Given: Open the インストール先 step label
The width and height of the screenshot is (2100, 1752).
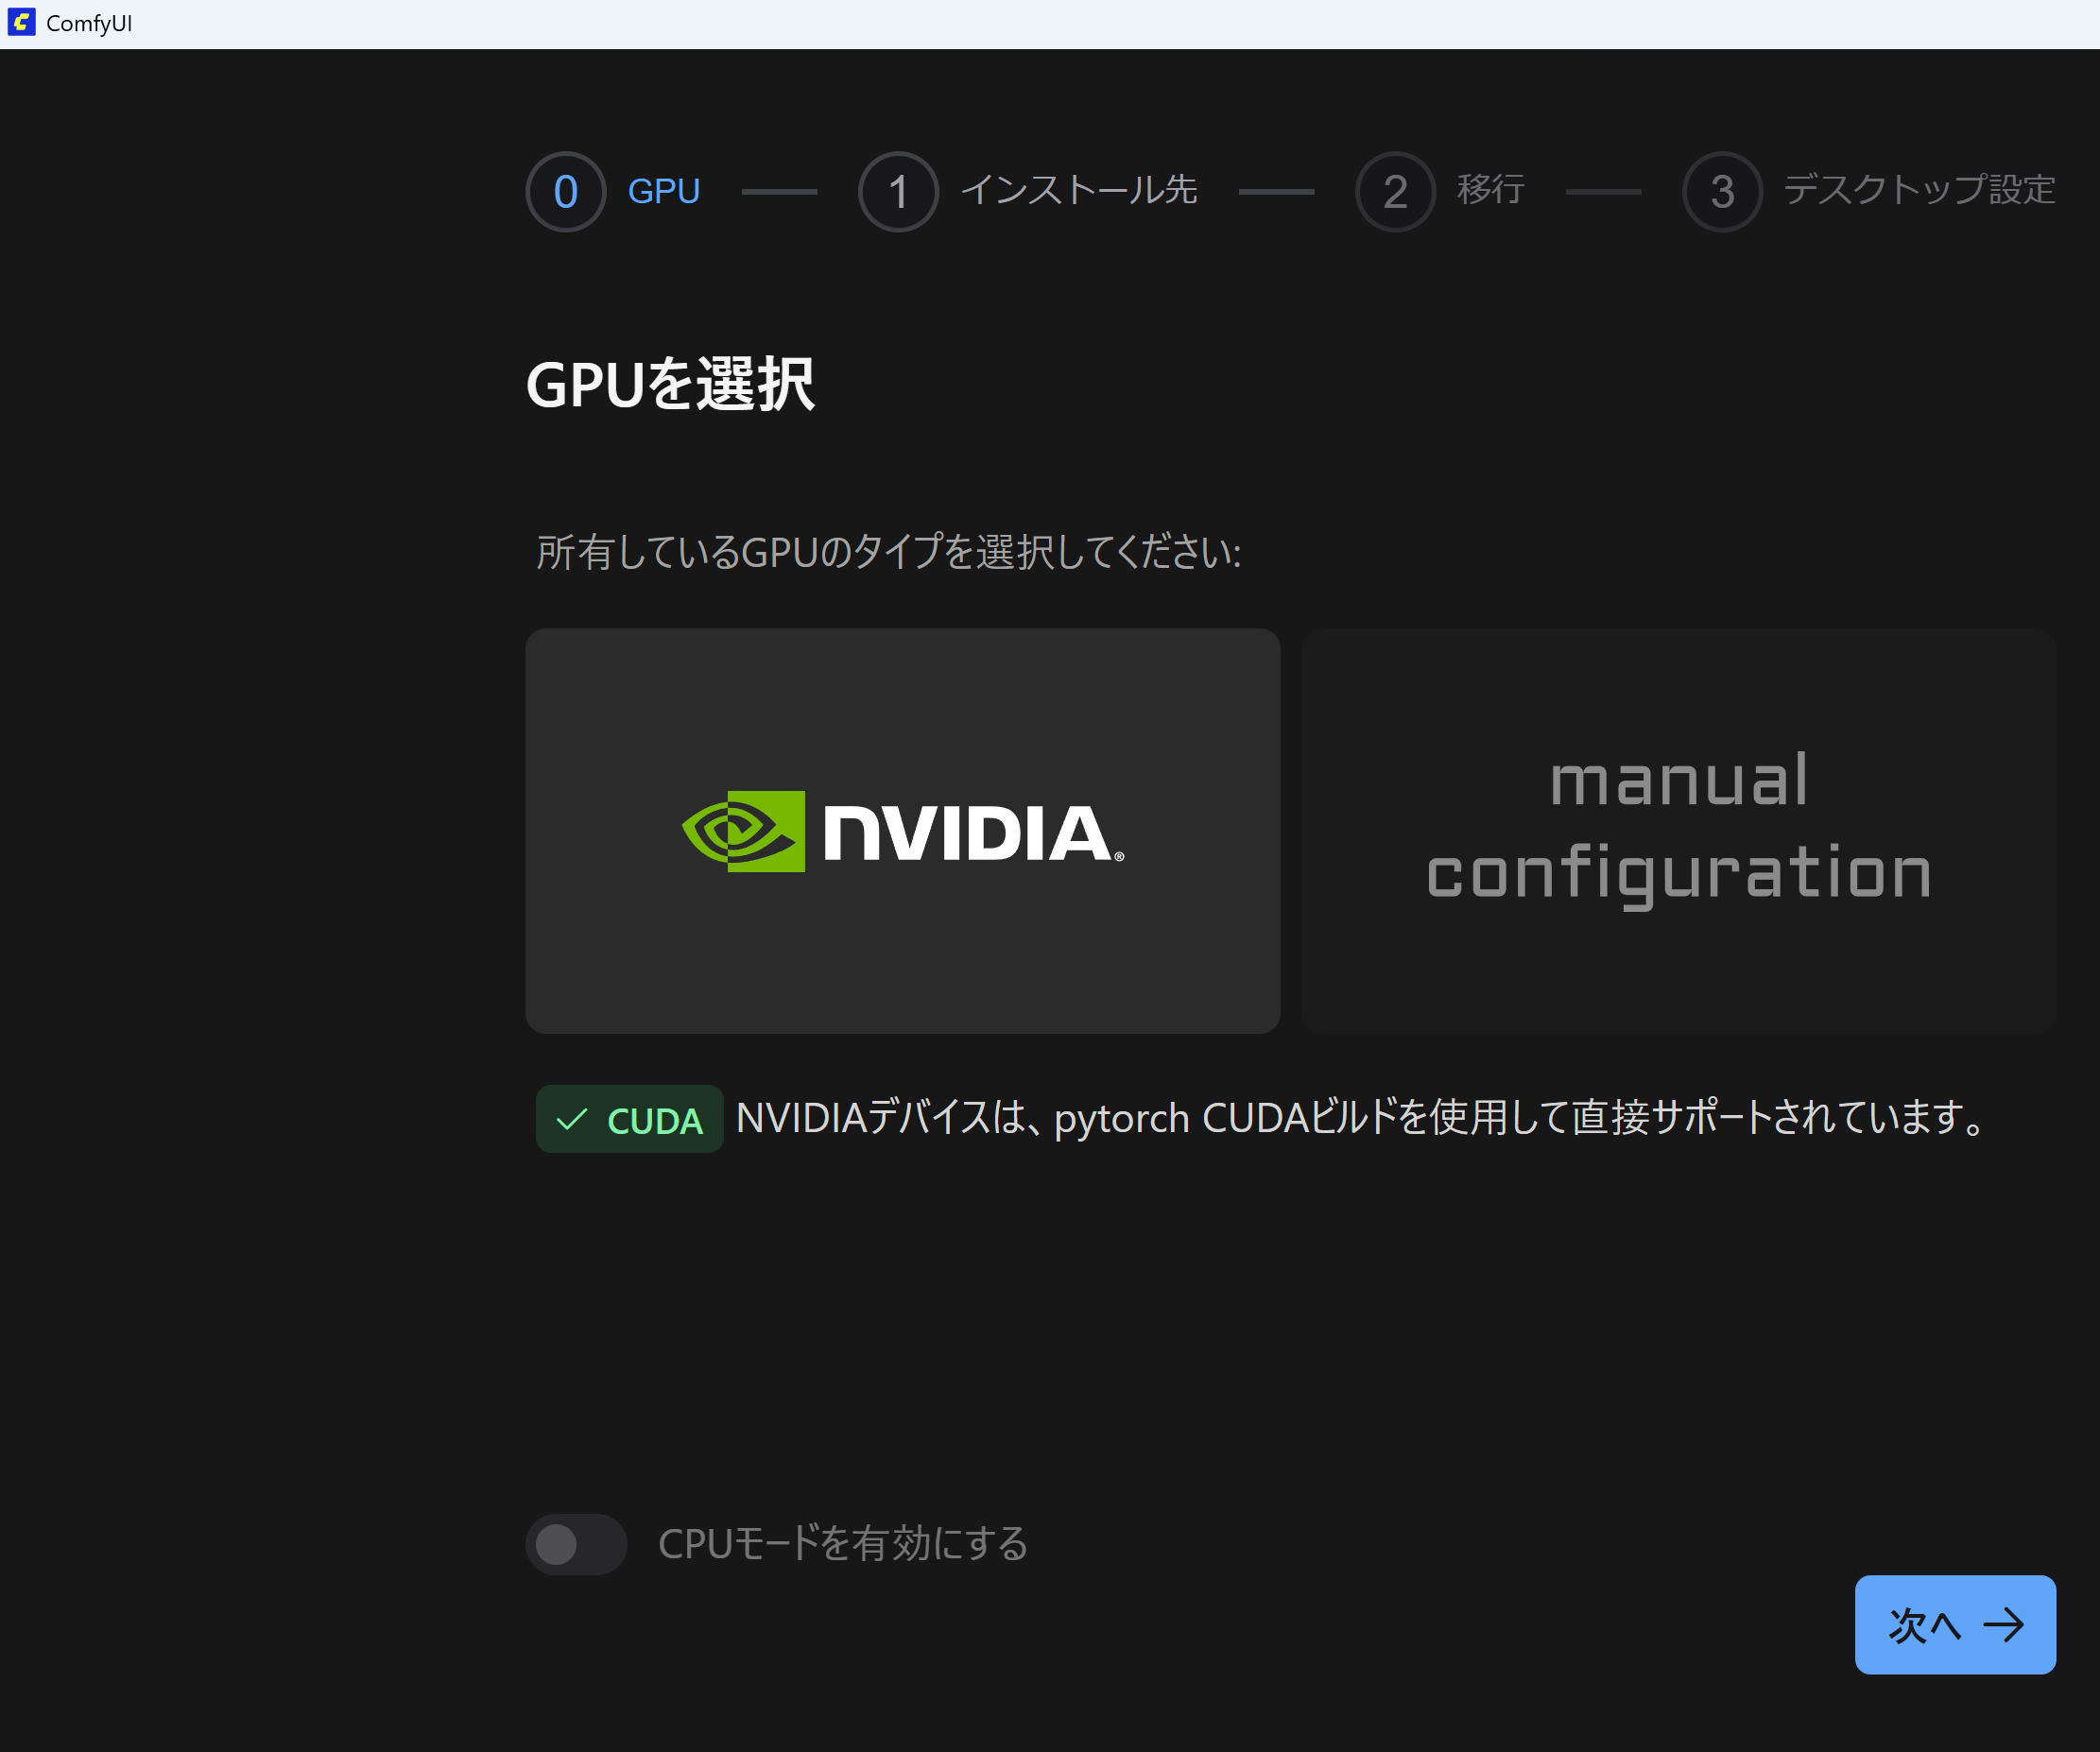Looking at the screenshot, I should click(1078, 190).
